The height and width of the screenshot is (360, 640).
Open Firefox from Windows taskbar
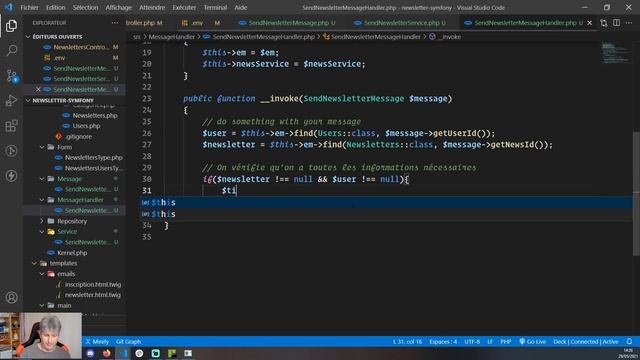point(107,353)
